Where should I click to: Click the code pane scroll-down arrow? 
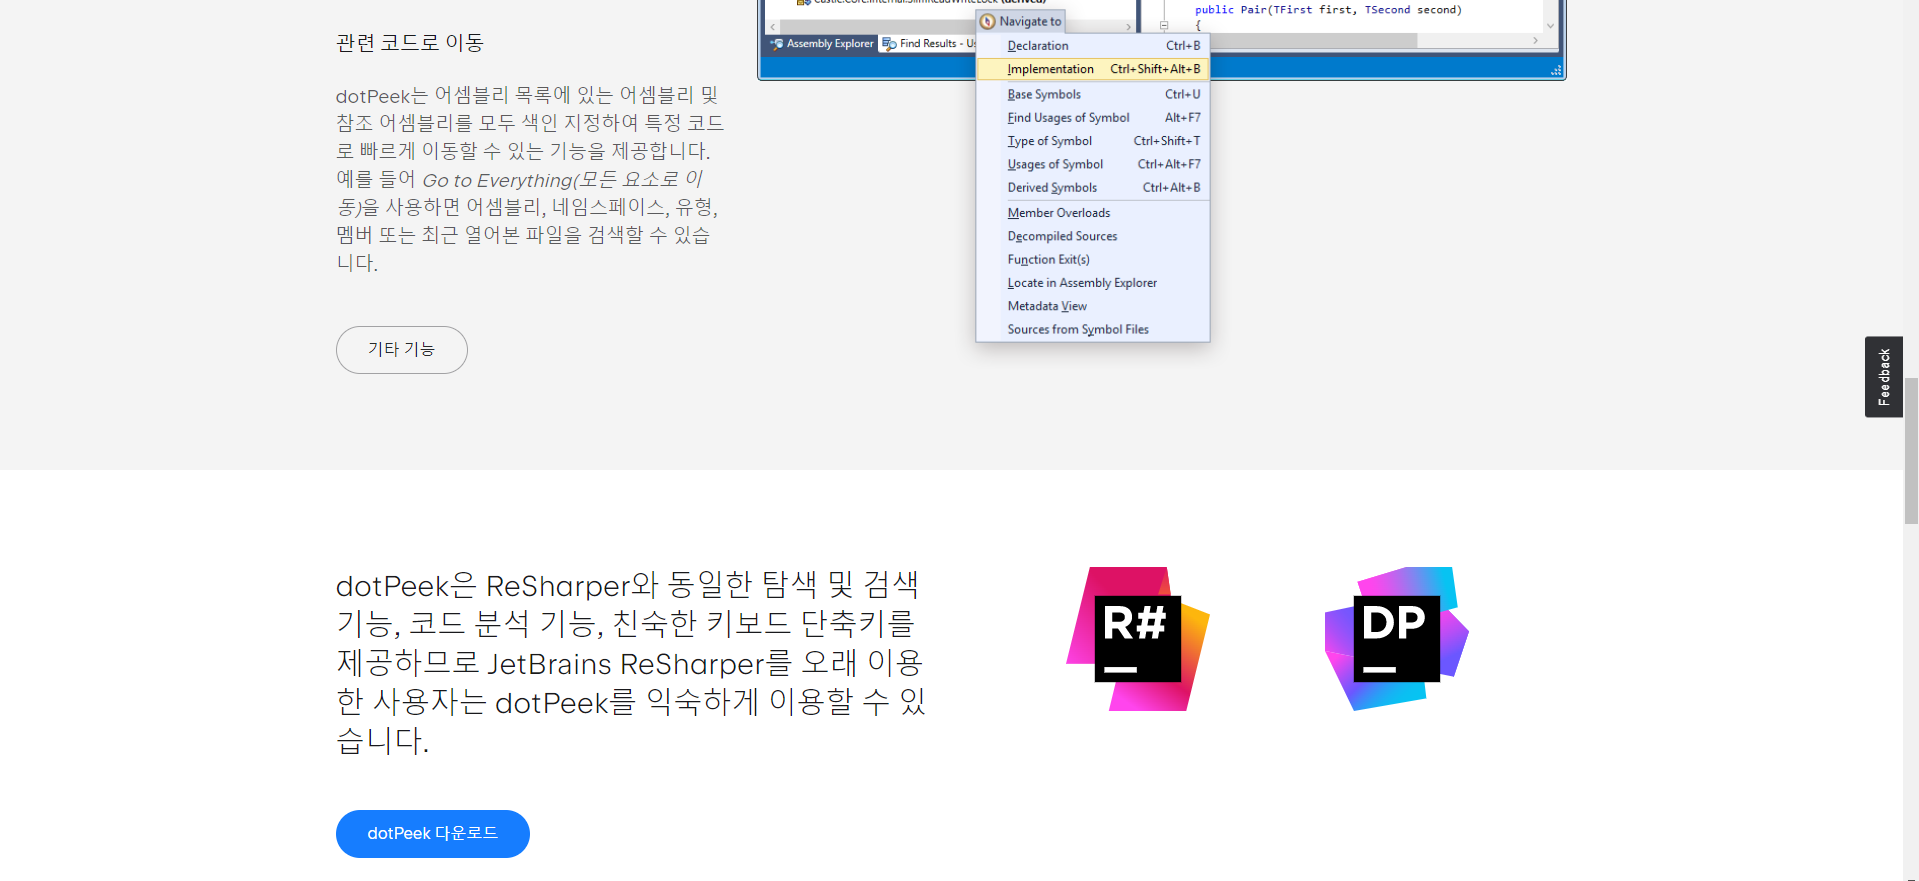pyautogui.click(x=1550, y=26)
